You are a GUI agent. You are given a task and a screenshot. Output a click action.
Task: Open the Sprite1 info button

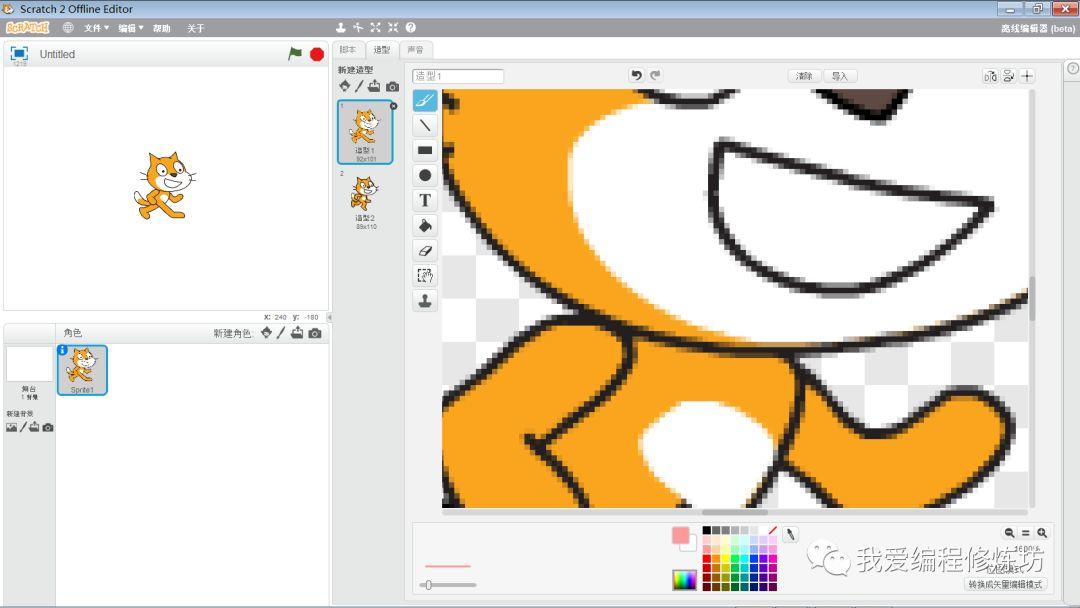click(x=63, y=350)
